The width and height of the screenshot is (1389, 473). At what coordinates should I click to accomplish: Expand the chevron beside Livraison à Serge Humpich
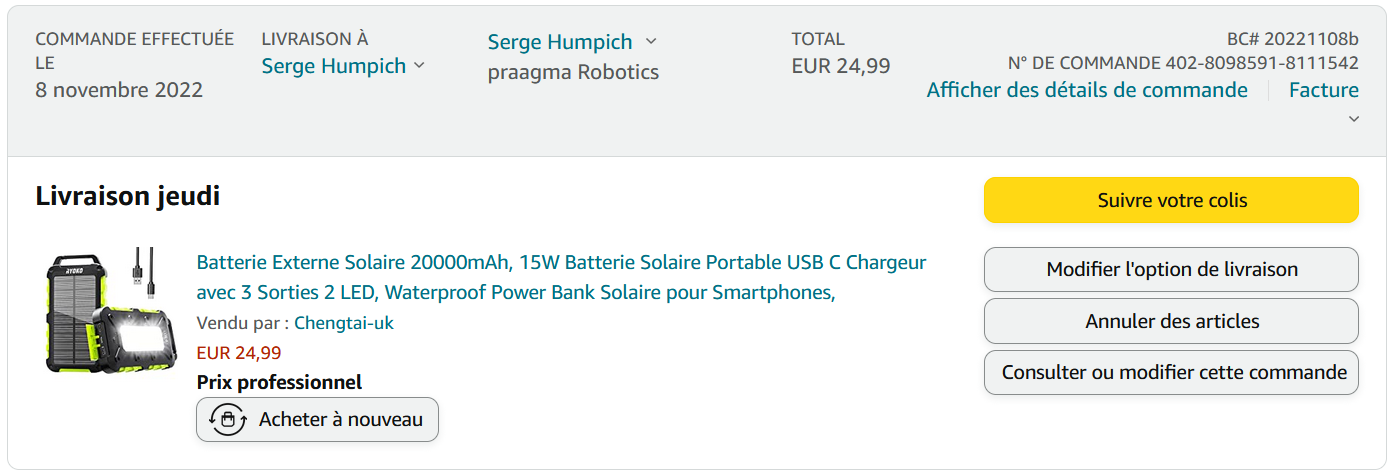(x=419, y=66)
